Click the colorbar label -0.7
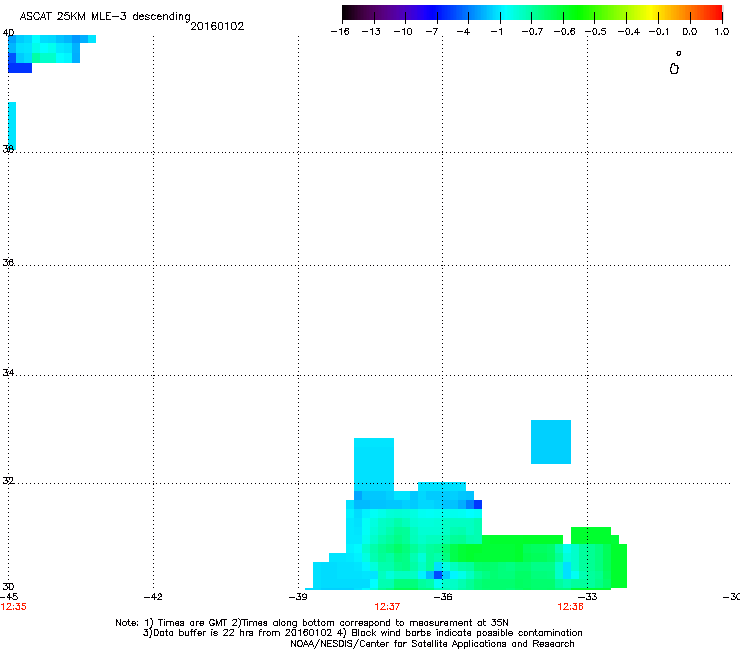The image size is (740, 650). pos(532,32)
